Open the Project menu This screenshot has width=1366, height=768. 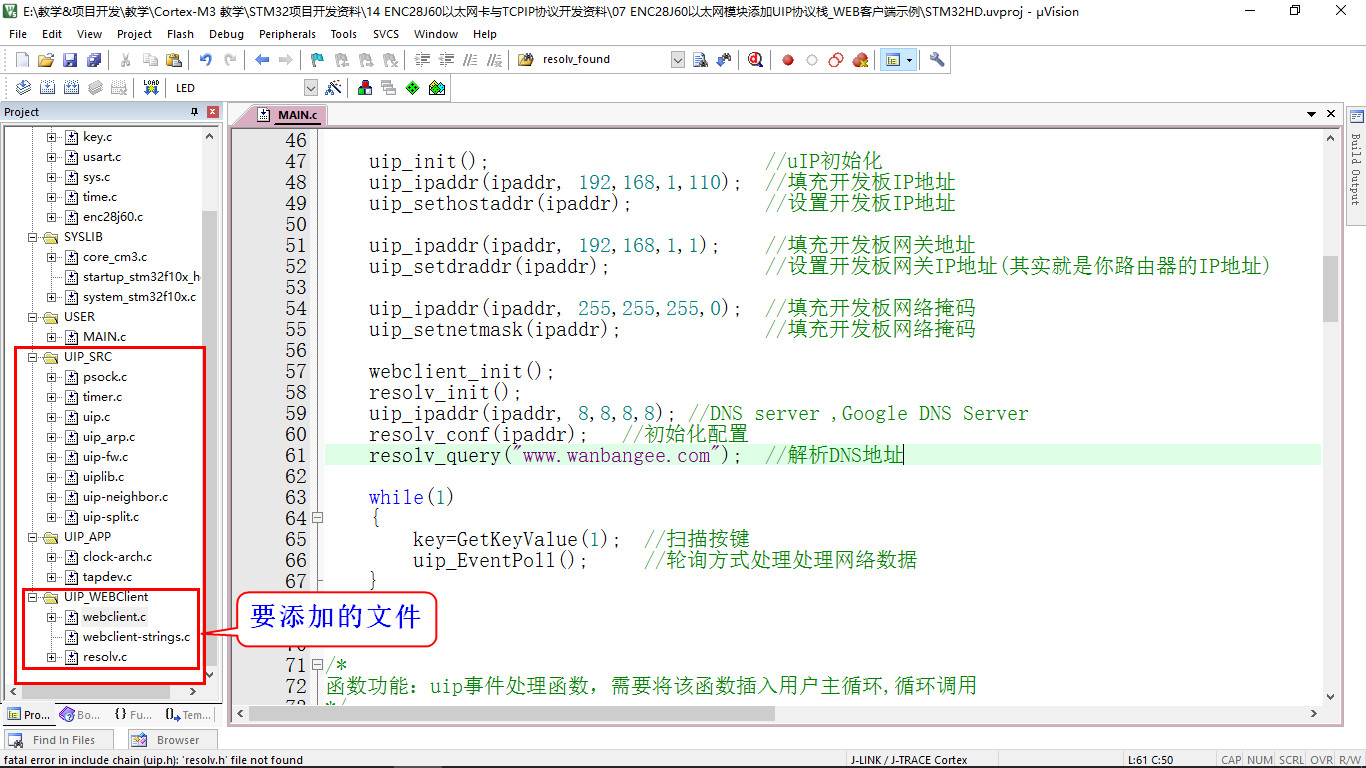click(134, 34)
